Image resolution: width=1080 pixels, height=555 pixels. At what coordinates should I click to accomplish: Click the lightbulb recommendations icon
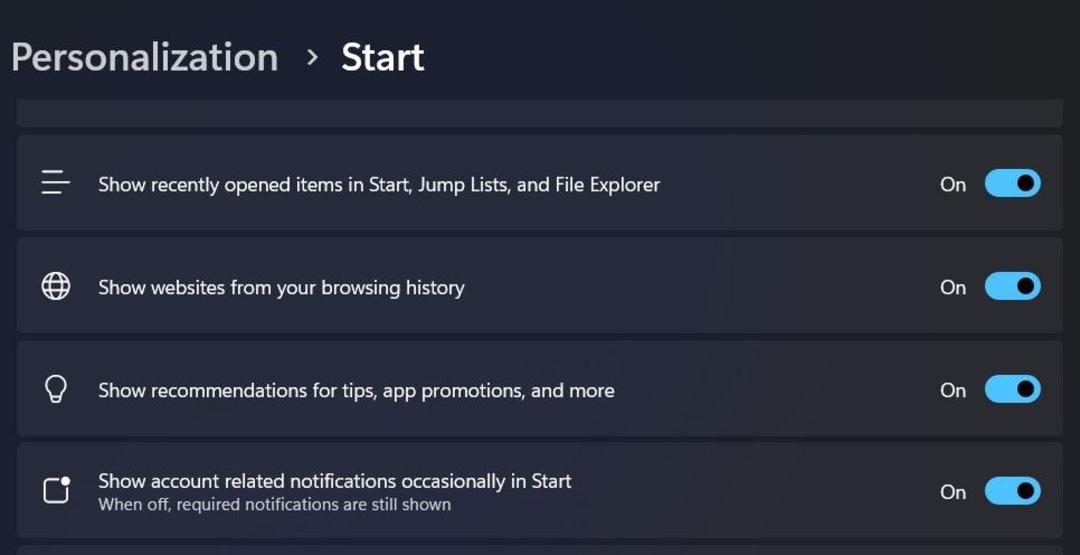pos(56,389)
